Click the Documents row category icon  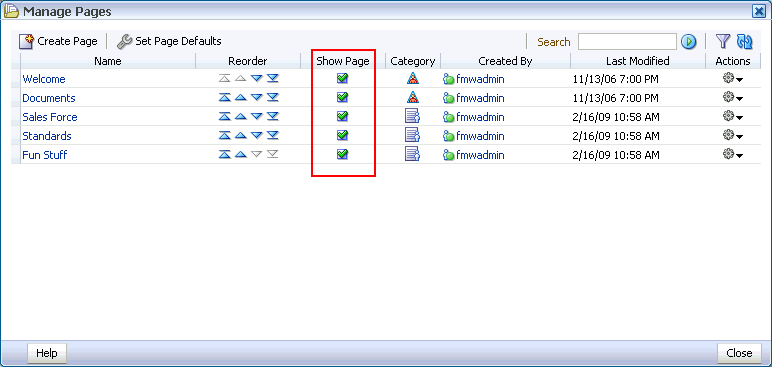[413, 97]
